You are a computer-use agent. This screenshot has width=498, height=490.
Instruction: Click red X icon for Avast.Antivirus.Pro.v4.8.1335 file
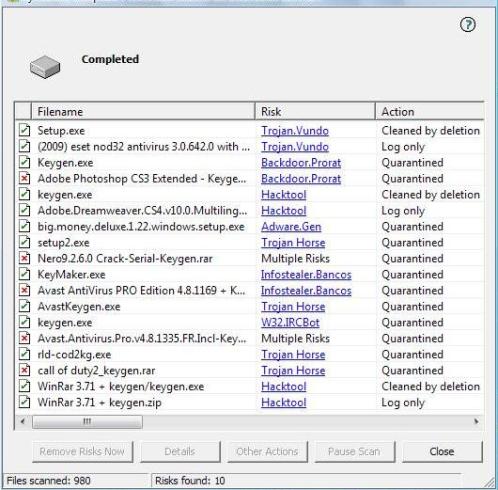tap(24, 338)
